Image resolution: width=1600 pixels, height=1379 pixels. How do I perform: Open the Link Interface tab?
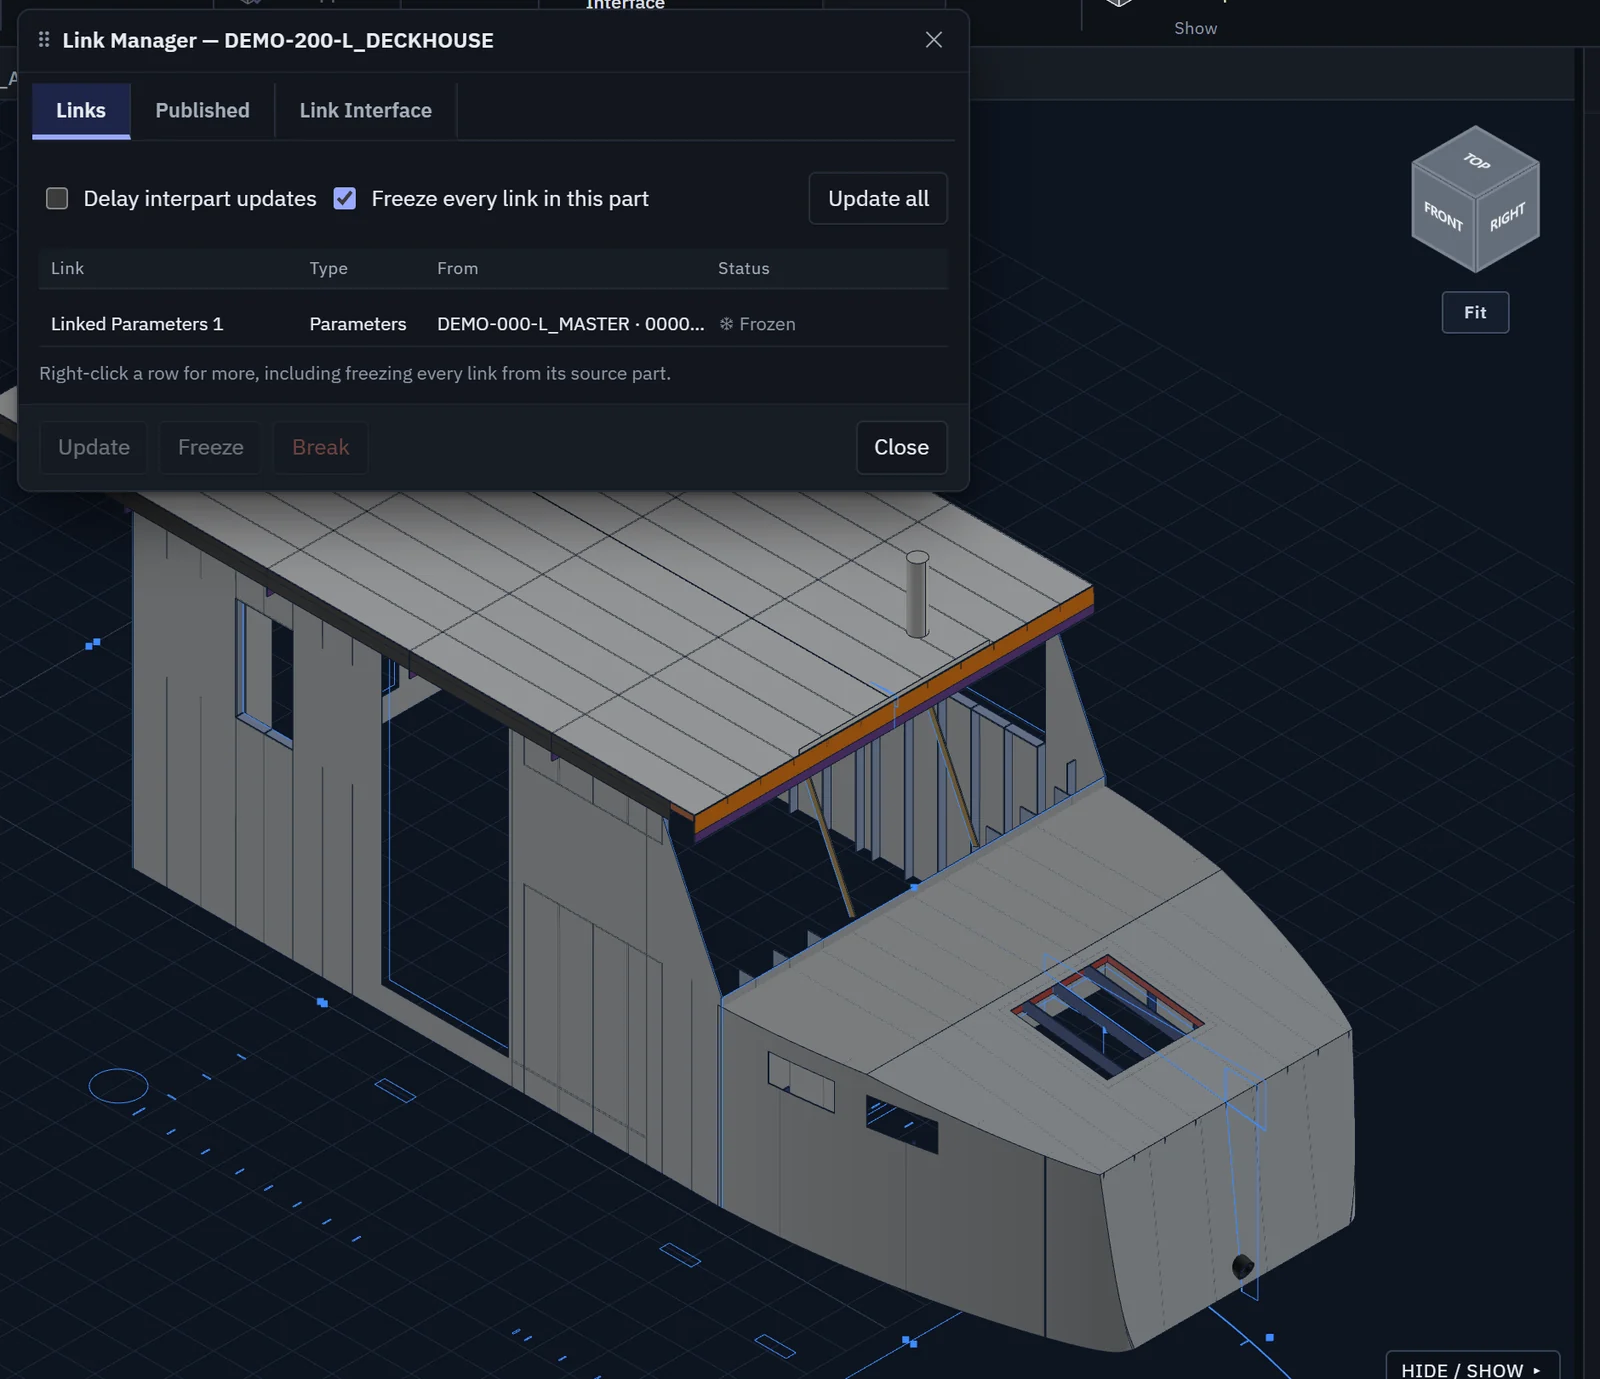tap(366, 111)
